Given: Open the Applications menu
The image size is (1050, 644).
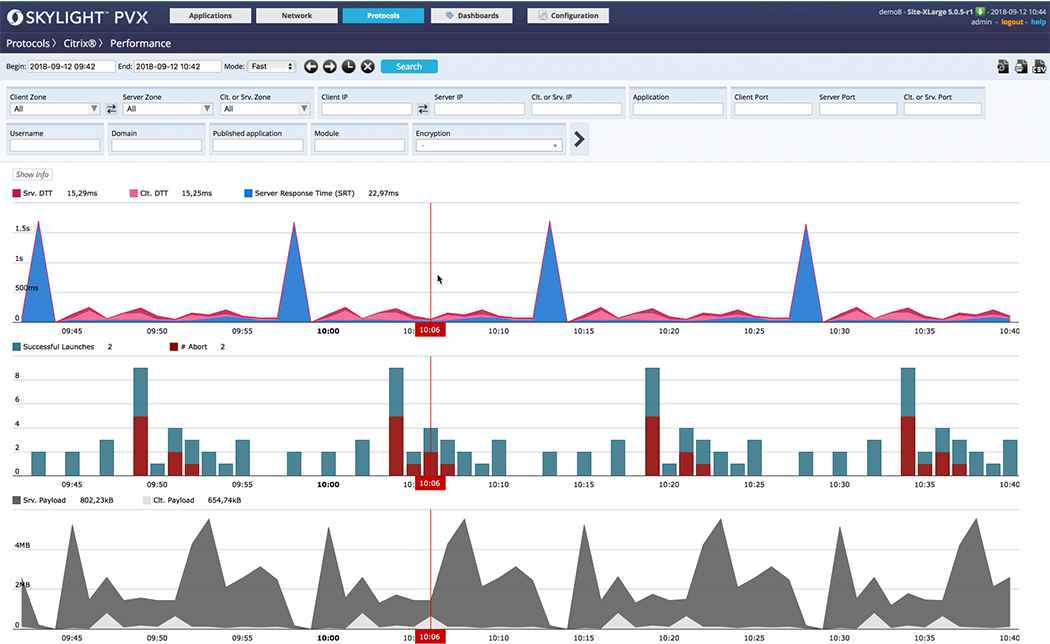Looking at the screenshot, I should (x=210, y=15).
